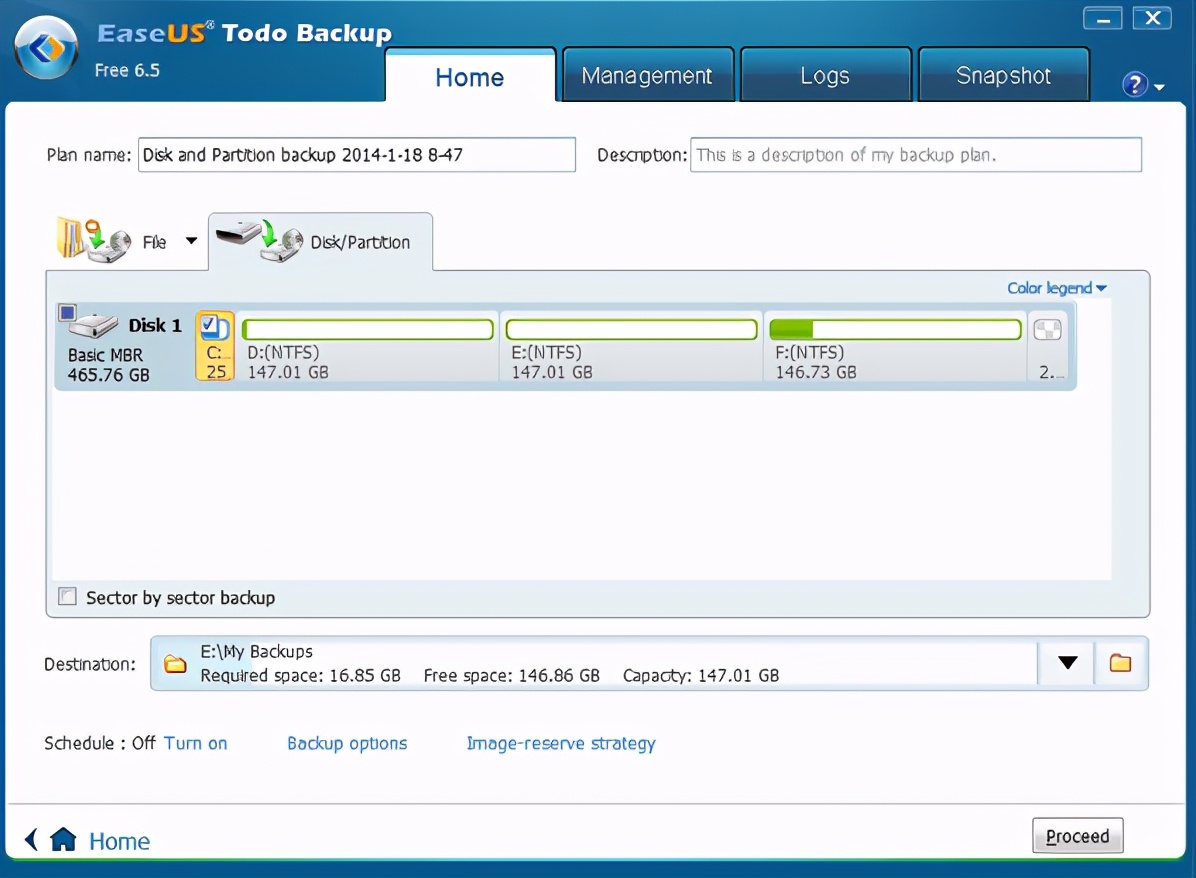Toggle the Disk 1 checkbox
Viewport: 1196px width, 878px height.
click(x=67, y=312)
